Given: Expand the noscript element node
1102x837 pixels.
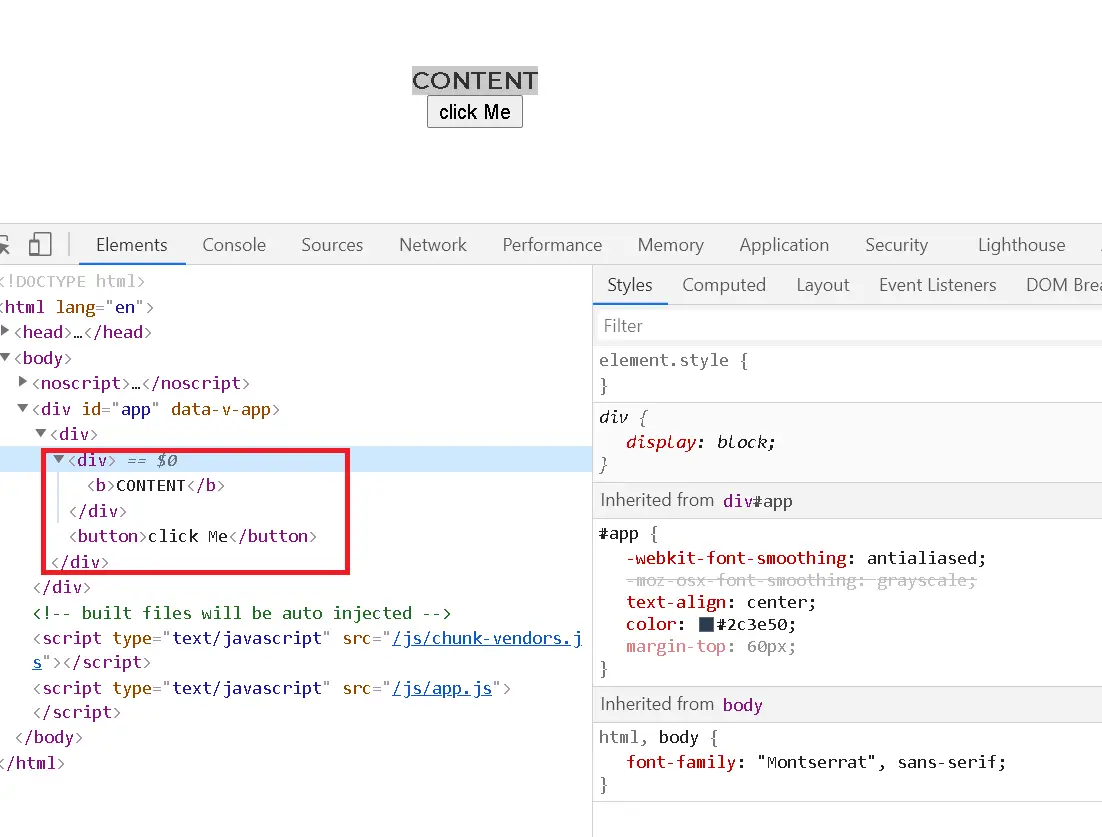Looking at the screenshot, I should pos(23,382).
